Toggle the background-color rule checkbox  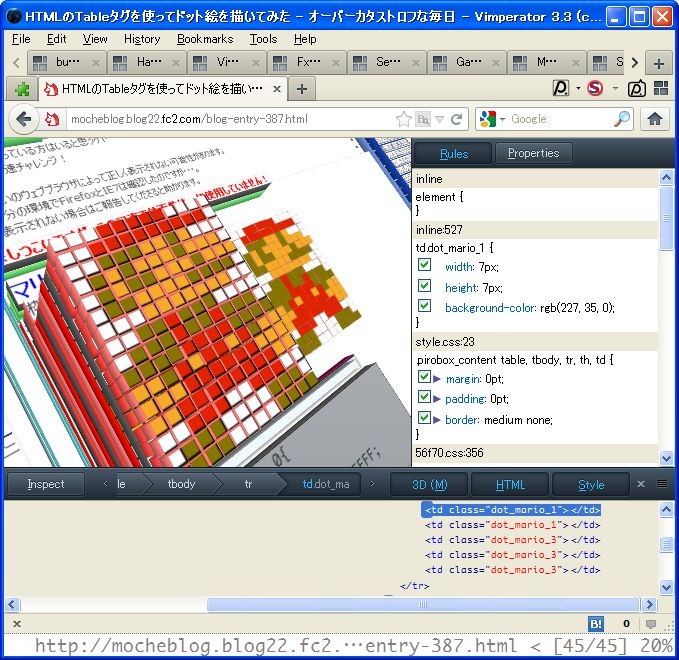tap(424, 306)
